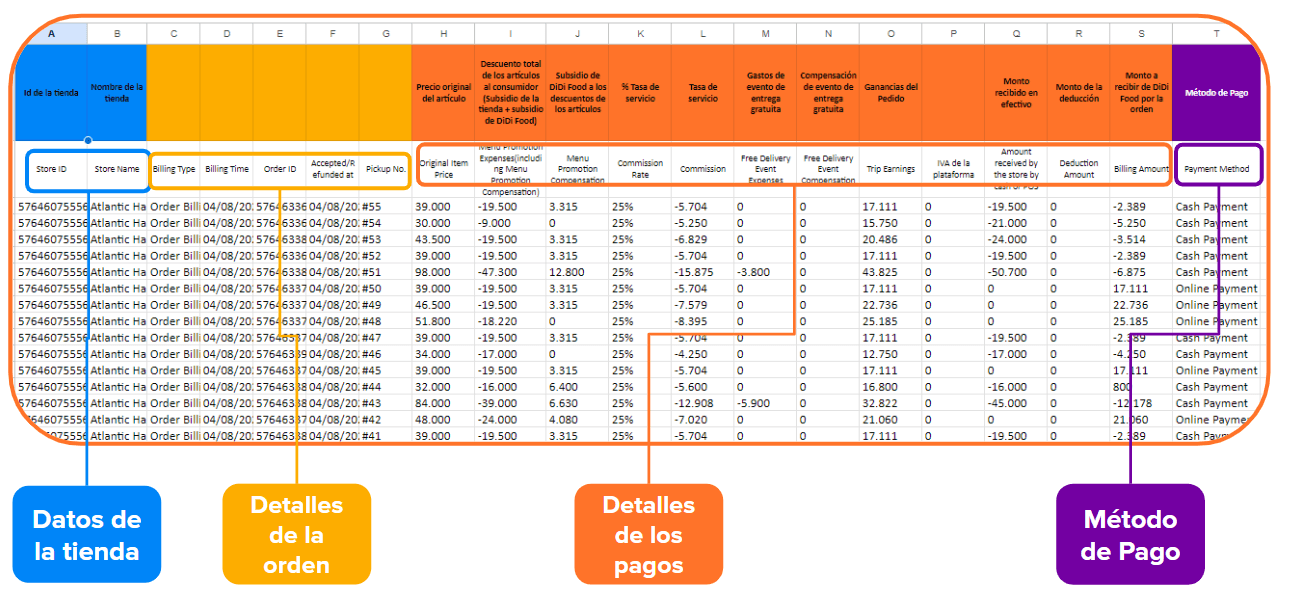The image size is (1291, 596).
Task: Select the 'IVA de la plataforma' cell
Action: [x=953, y=169]
